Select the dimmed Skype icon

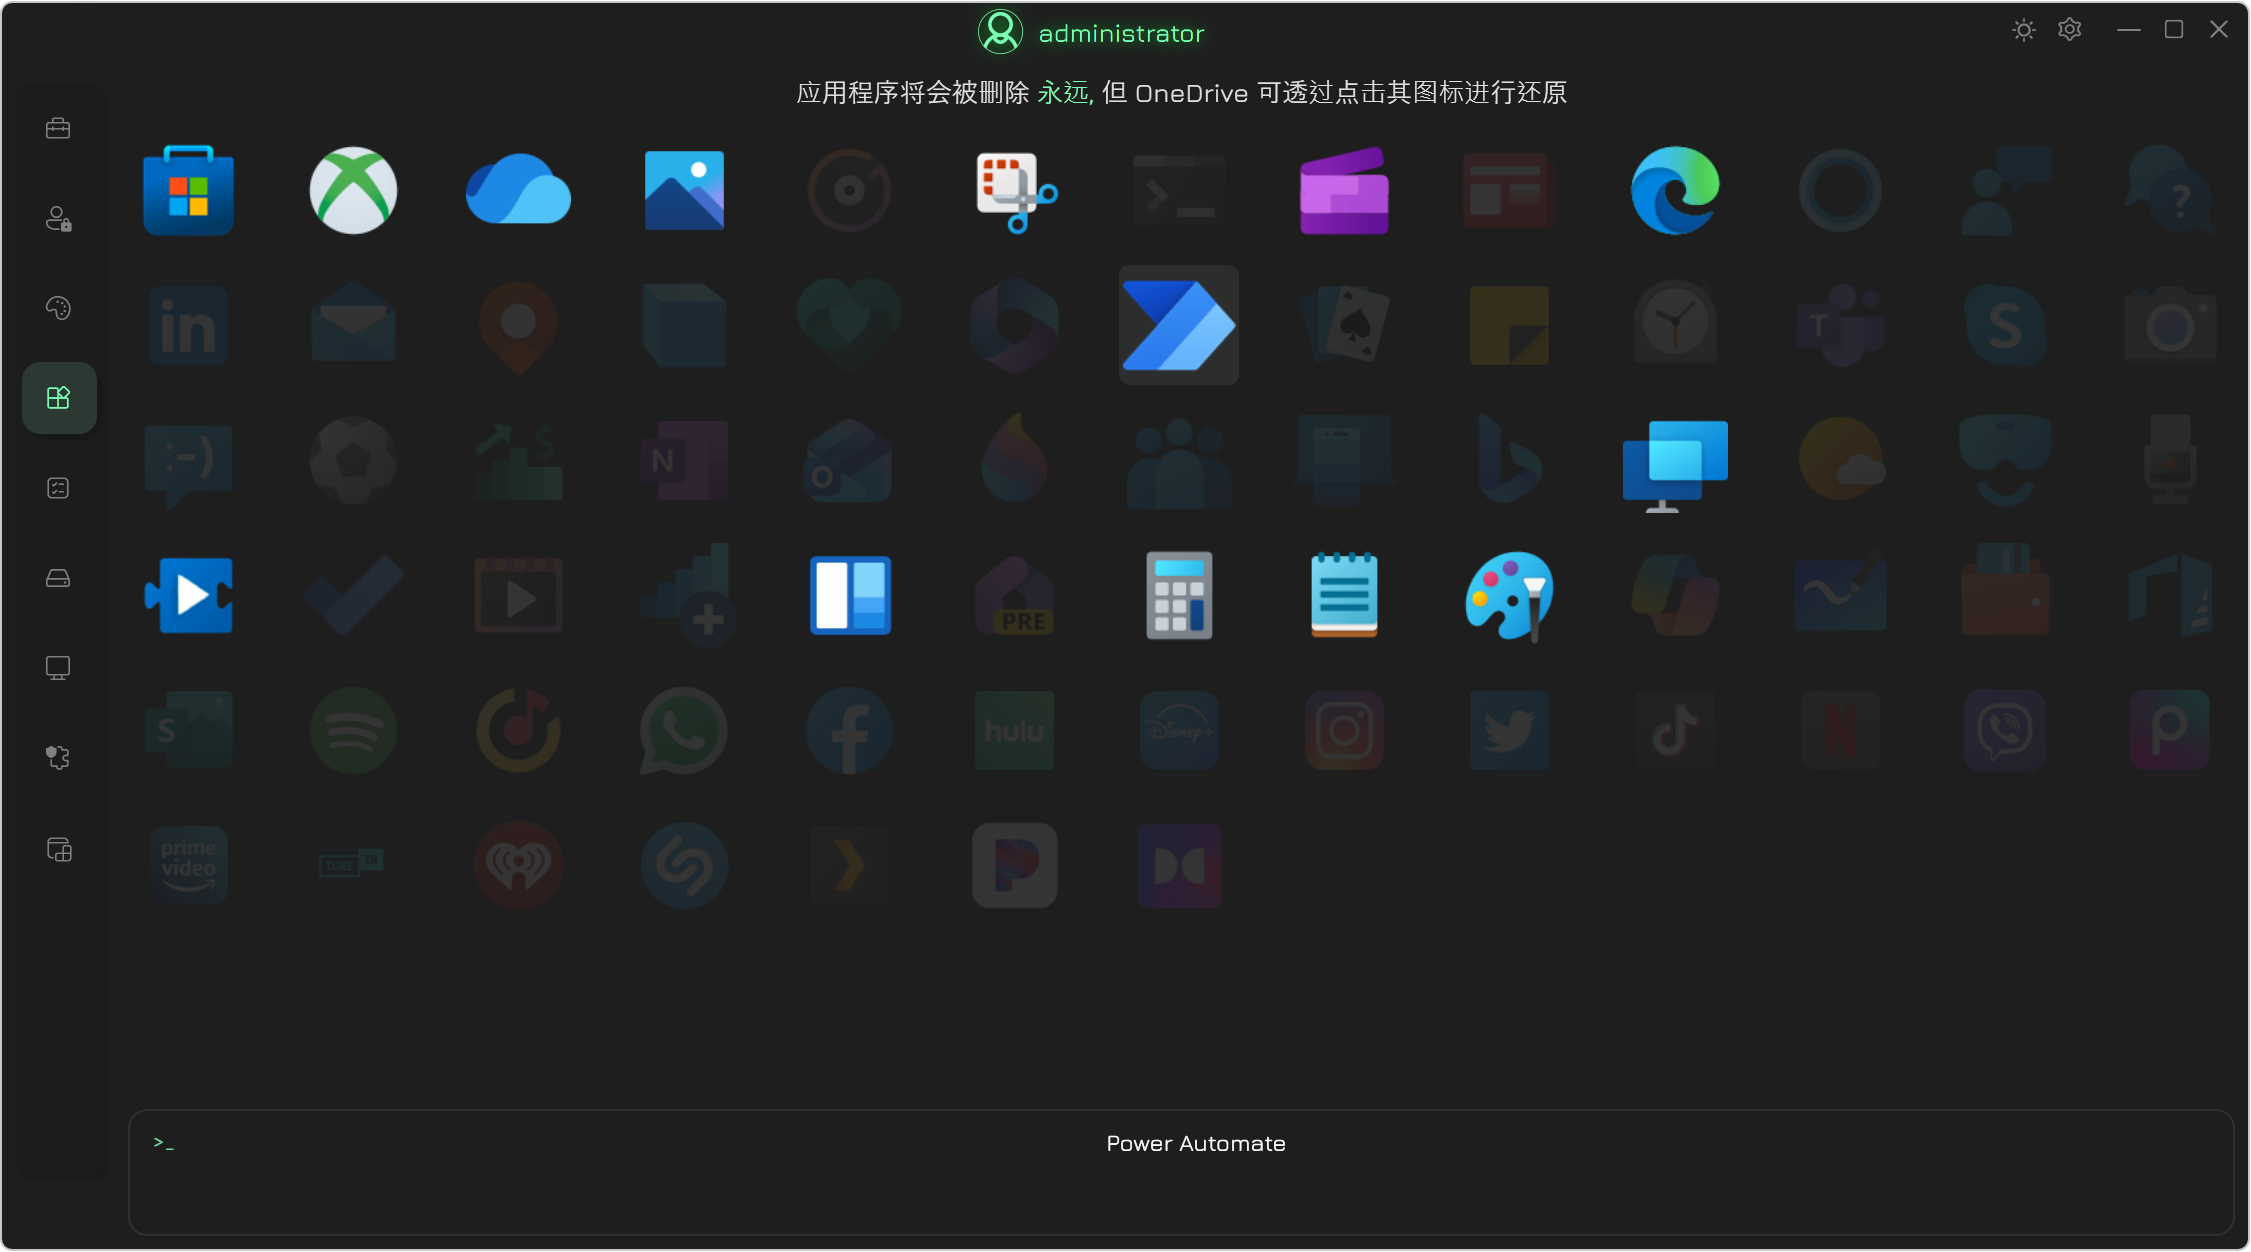(x=2005, y=325)
